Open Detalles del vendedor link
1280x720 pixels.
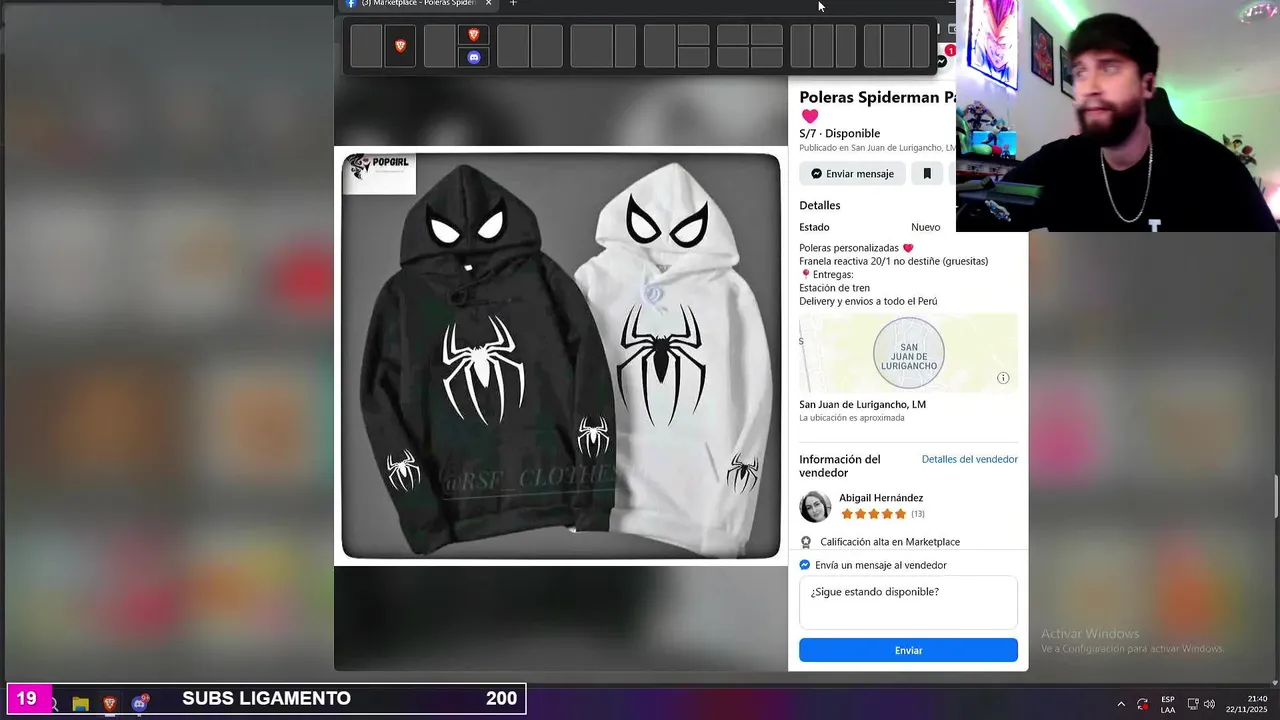point(969,459)
